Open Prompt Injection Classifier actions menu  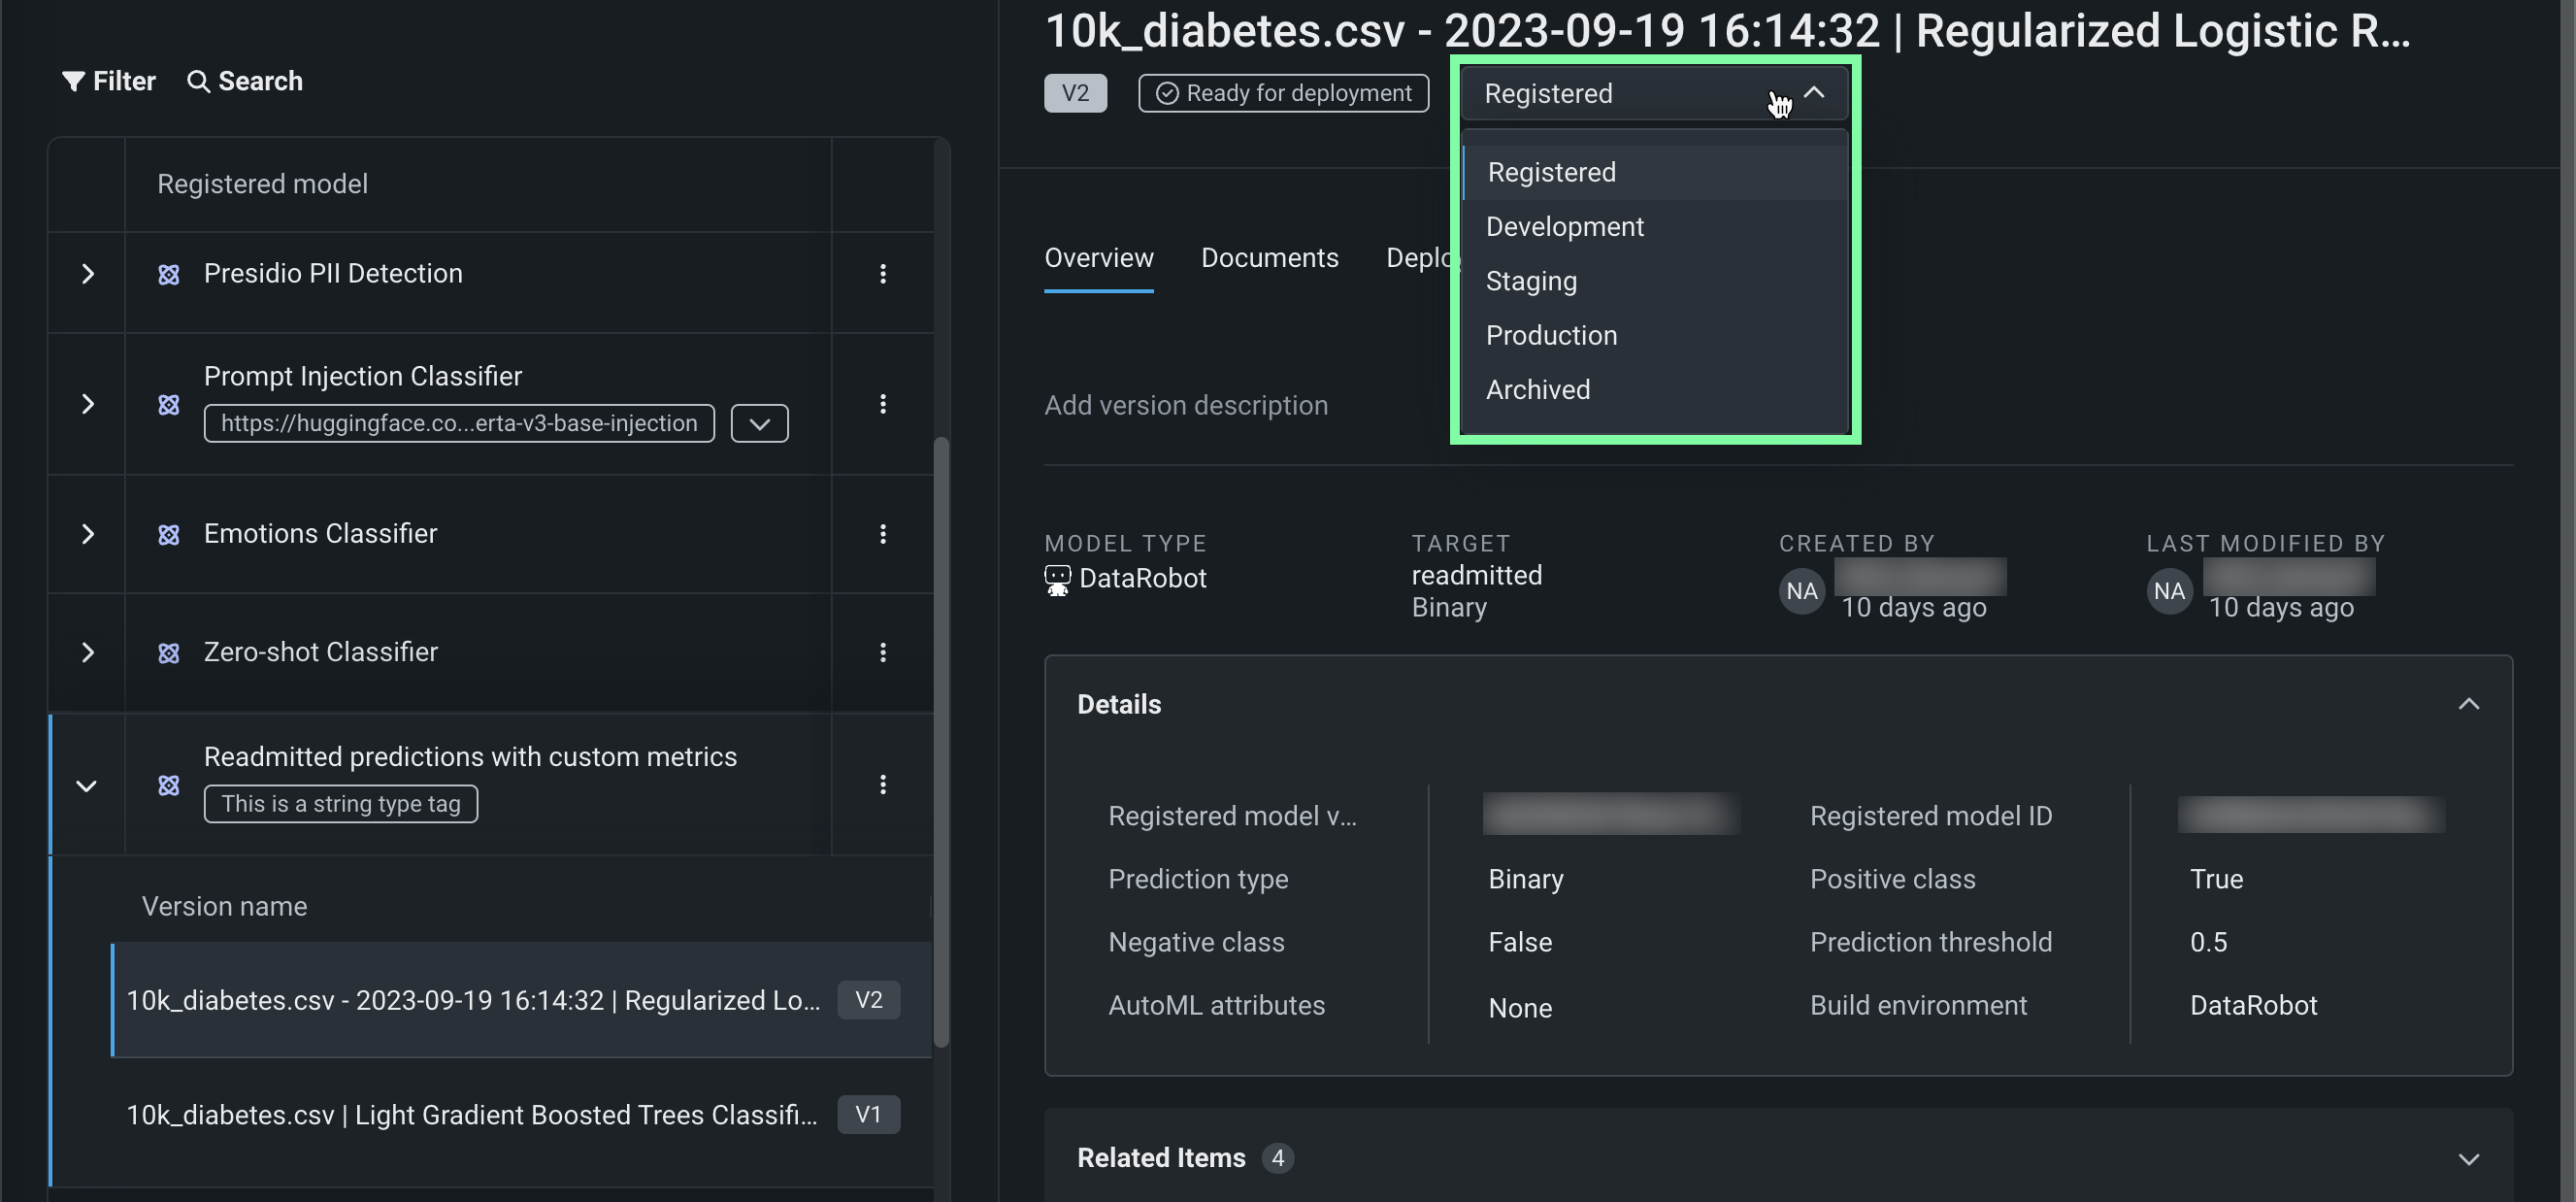coord(882,404)
